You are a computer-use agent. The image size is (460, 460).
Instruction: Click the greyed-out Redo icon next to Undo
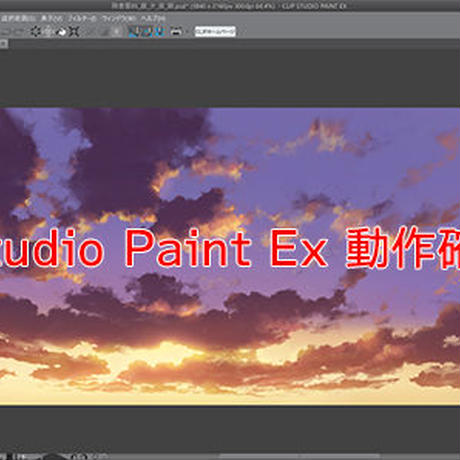(x=19, y=32)
